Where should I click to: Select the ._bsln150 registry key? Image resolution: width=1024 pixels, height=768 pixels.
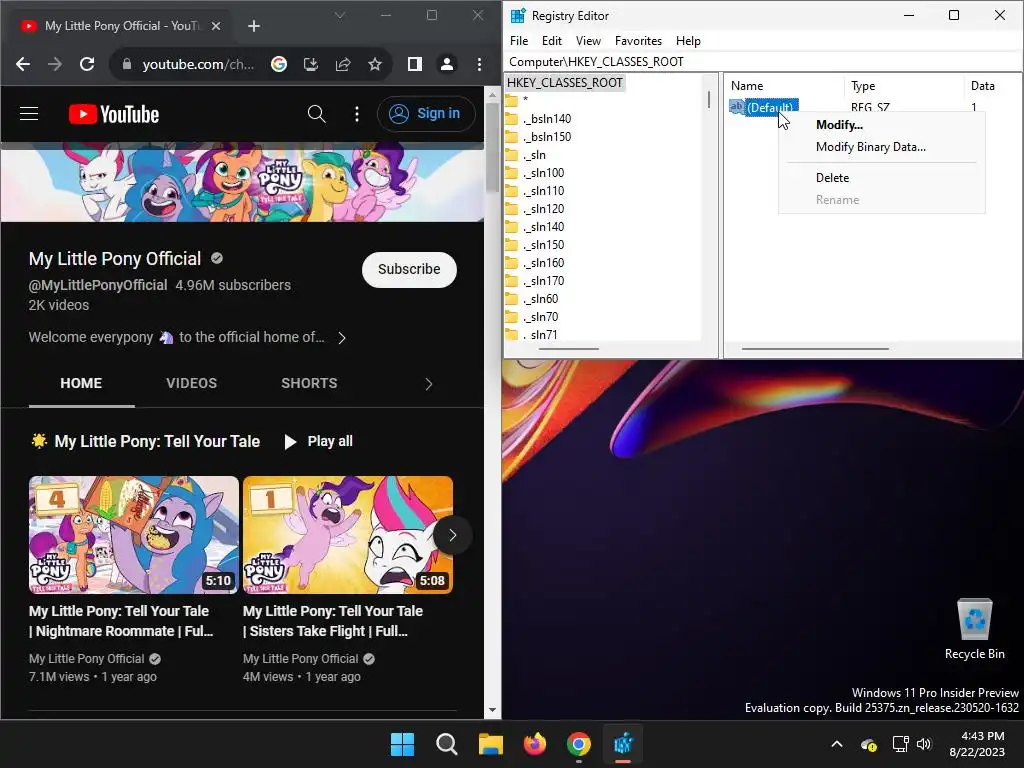[x=547, y=136]
